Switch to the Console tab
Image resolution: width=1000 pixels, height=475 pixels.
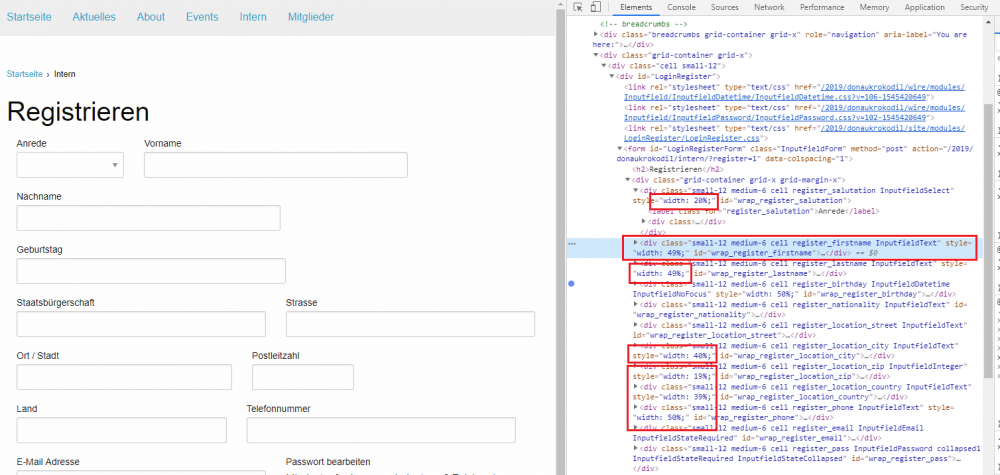pos(682,7)
